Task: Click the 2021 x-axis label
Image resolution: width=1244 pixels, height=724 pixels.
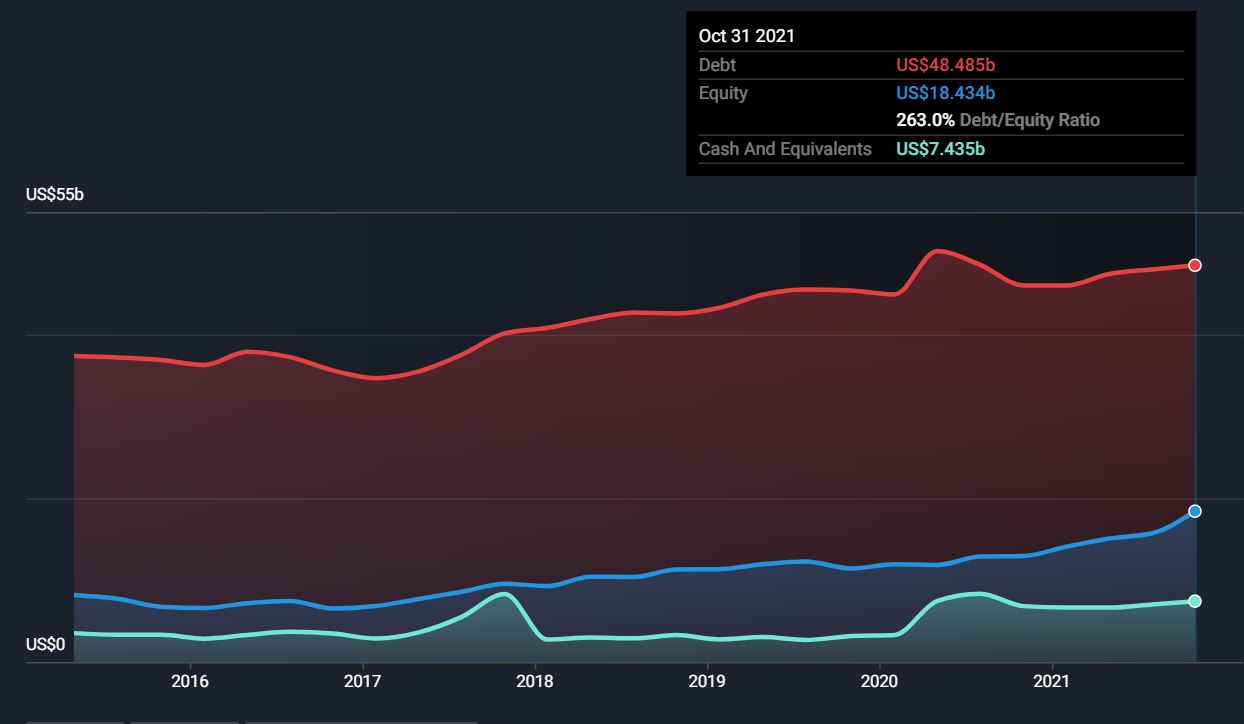Action: coord(1051,681)
